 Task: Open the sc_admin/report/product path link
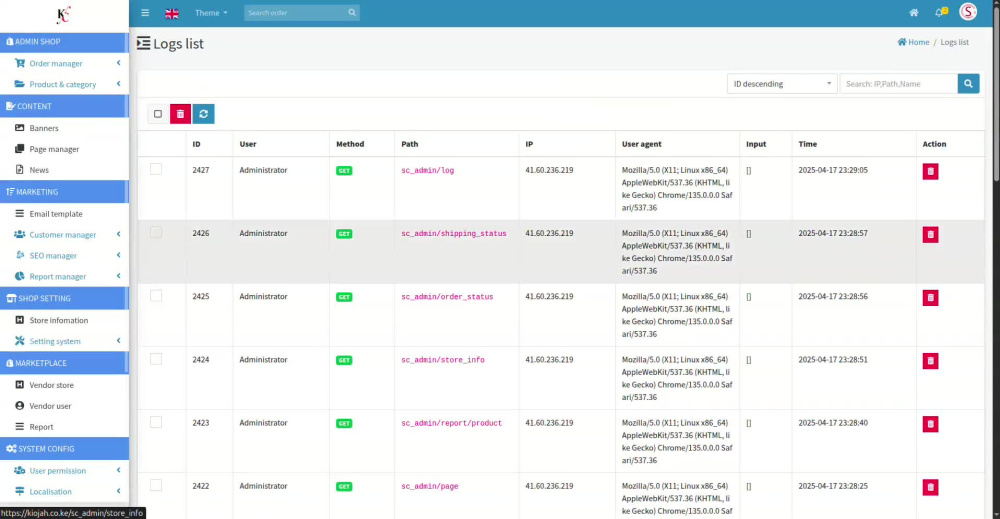click(452, 423)
